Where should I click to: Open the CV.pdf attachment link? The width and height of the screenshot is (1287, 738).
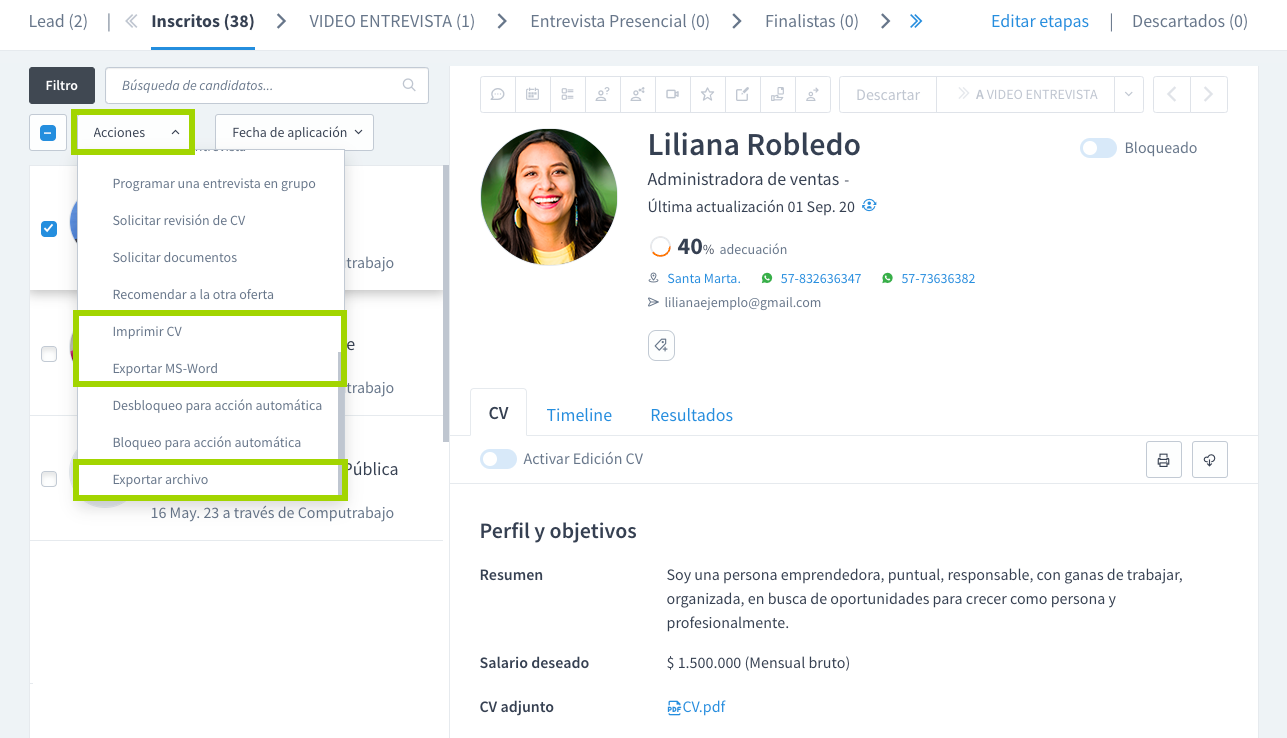click(703, 707)
